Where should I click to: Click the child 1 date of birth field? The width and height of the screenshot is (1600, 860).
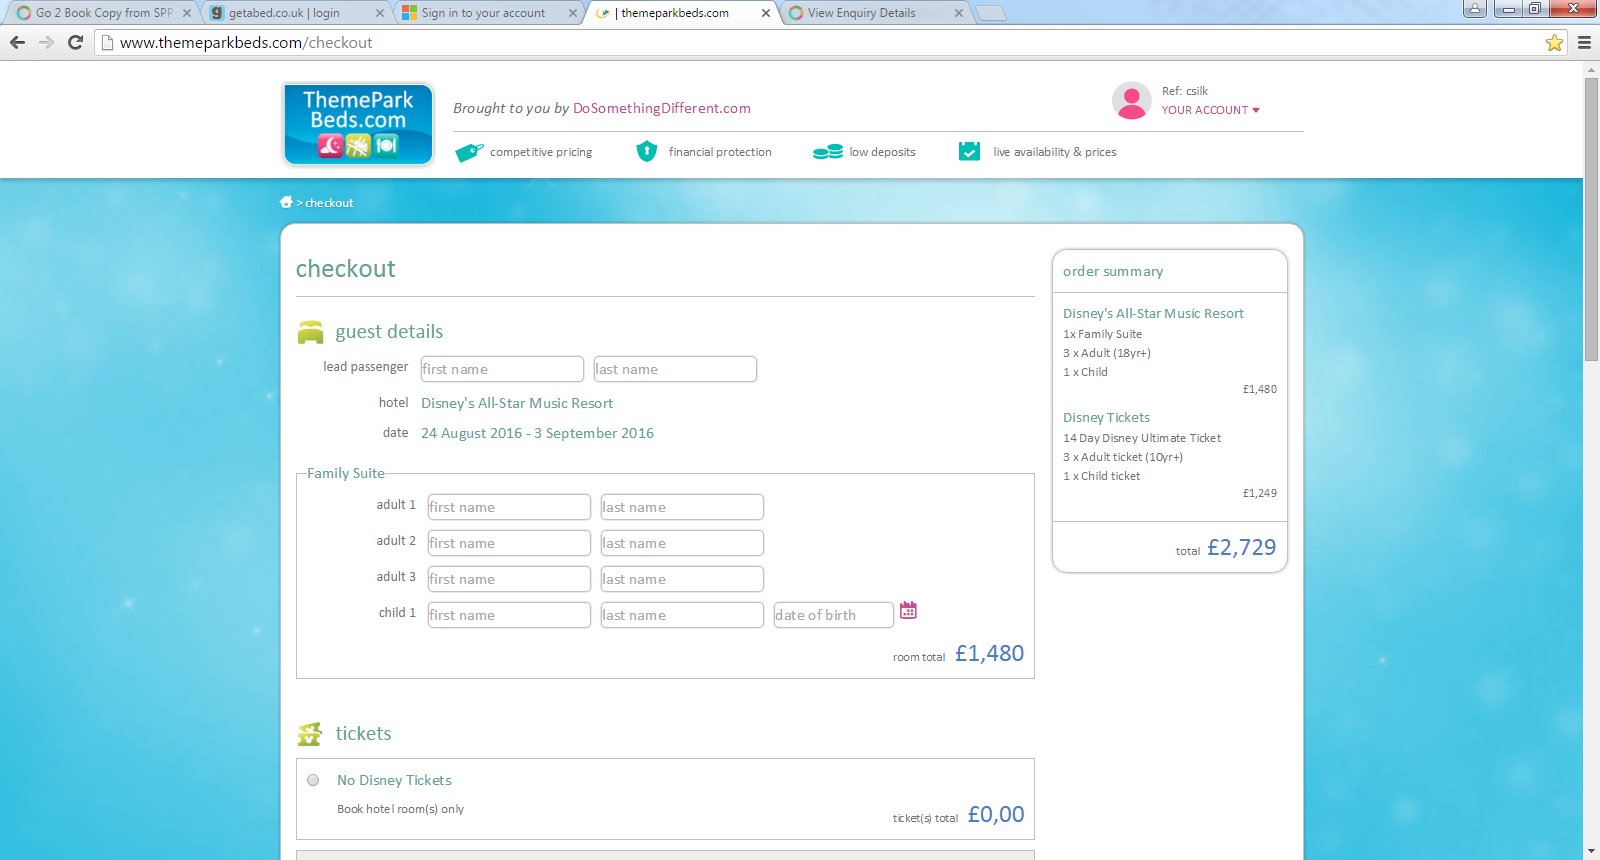(x=834, y=615)
